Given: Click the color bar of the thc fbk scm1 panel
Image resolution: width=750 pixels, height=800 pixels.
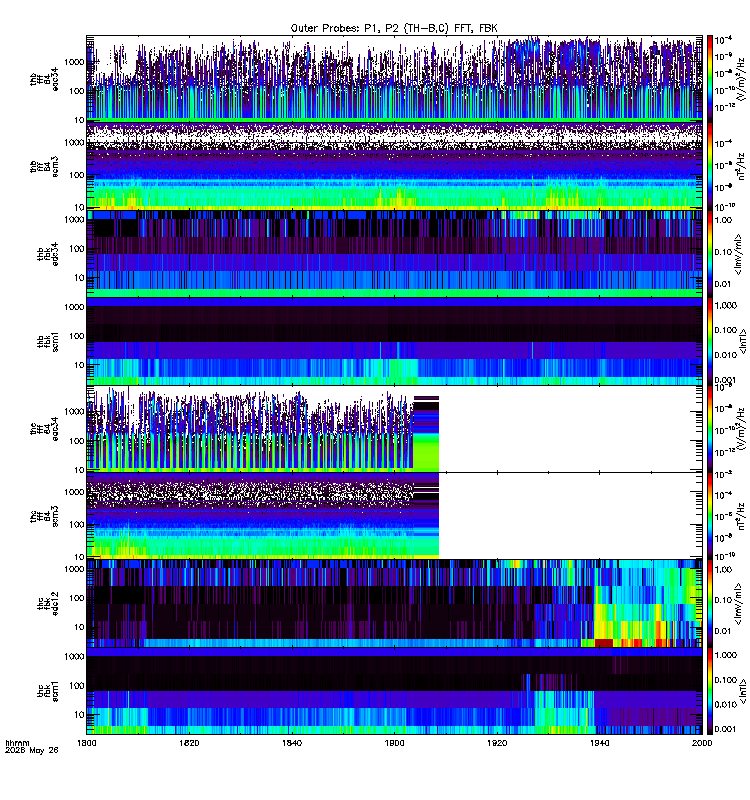Looking at the screenshot, I should [x=710, y=691].
